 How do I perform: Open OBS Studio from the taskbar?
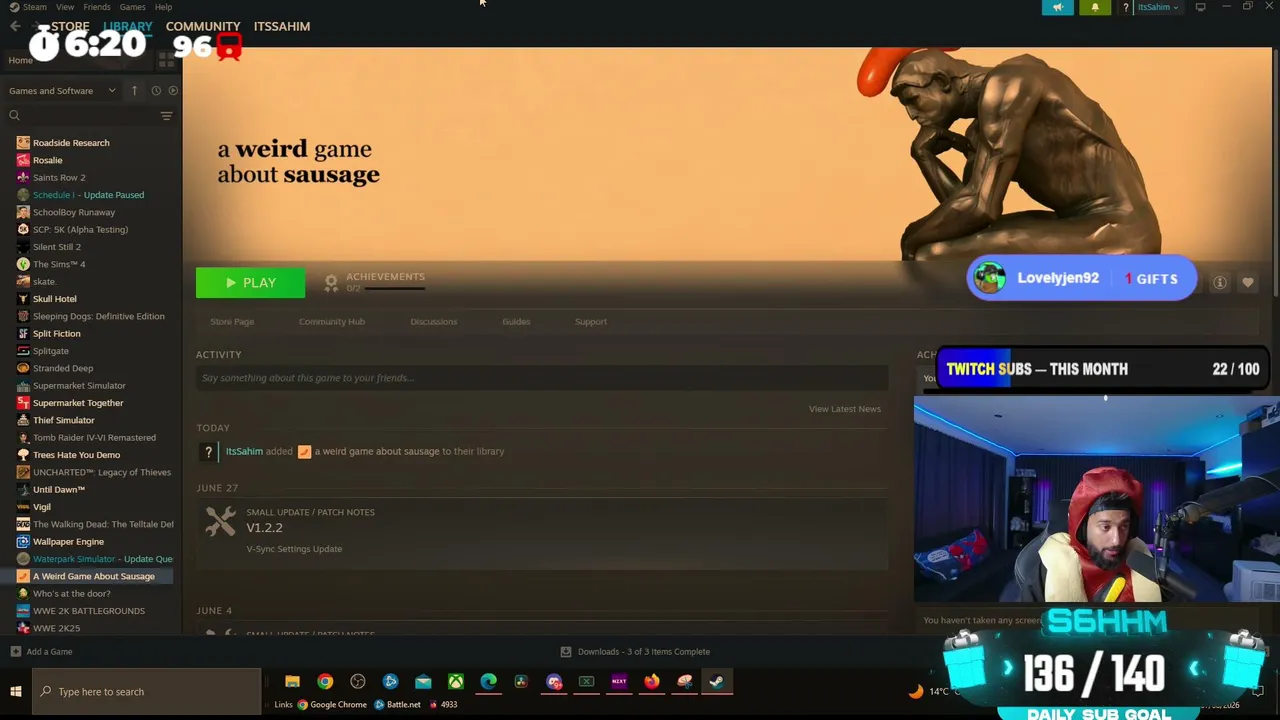358,682
